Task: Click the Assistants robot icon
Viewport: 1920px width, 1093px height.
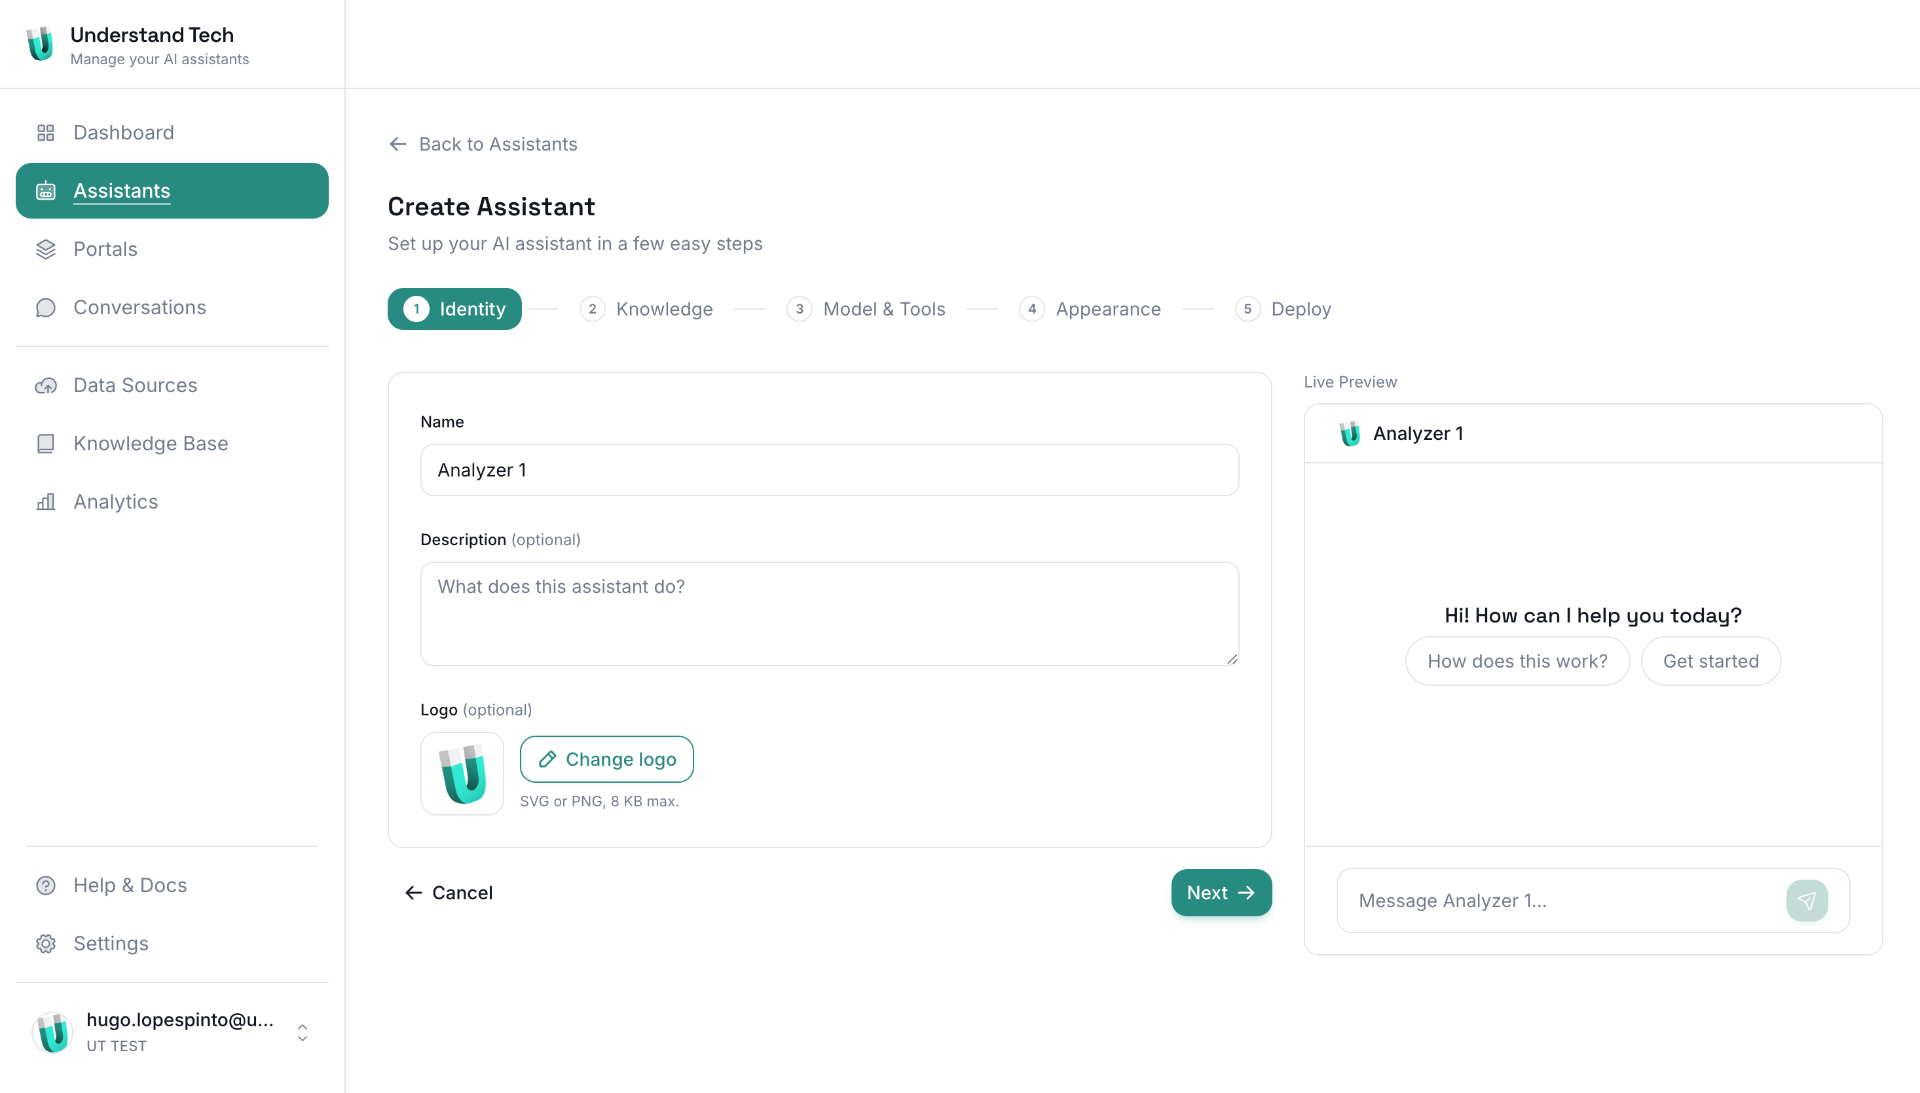Action: click(46, 191)
